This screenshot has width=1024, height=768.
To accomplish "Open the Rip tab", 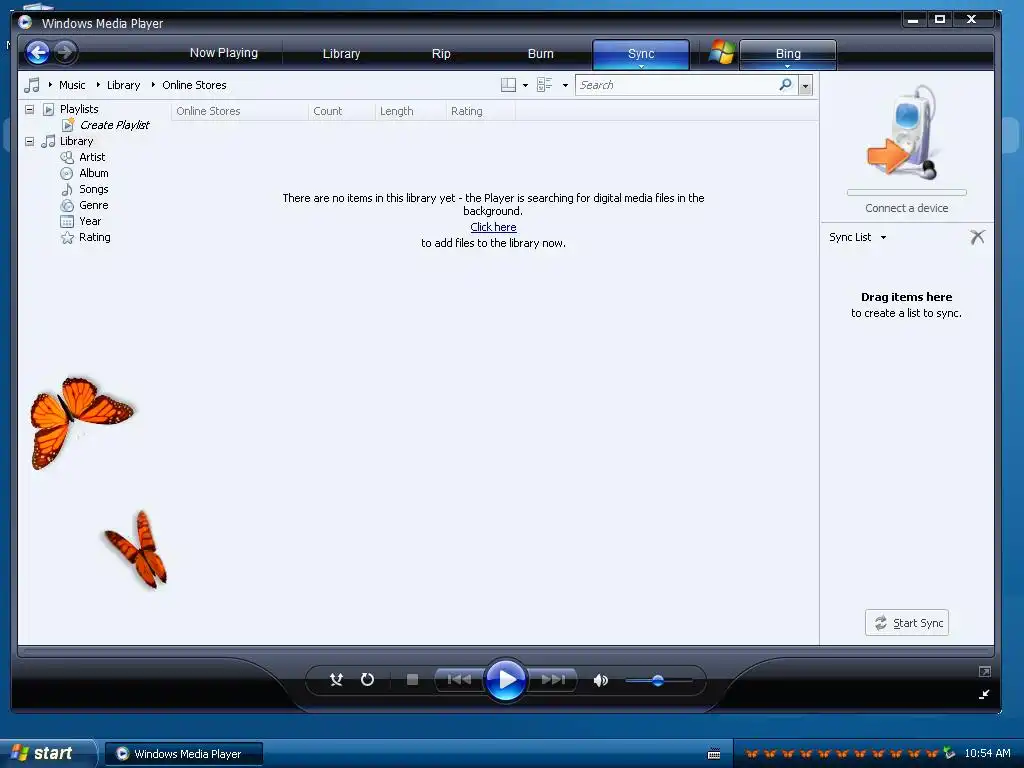I will [441, 54].
